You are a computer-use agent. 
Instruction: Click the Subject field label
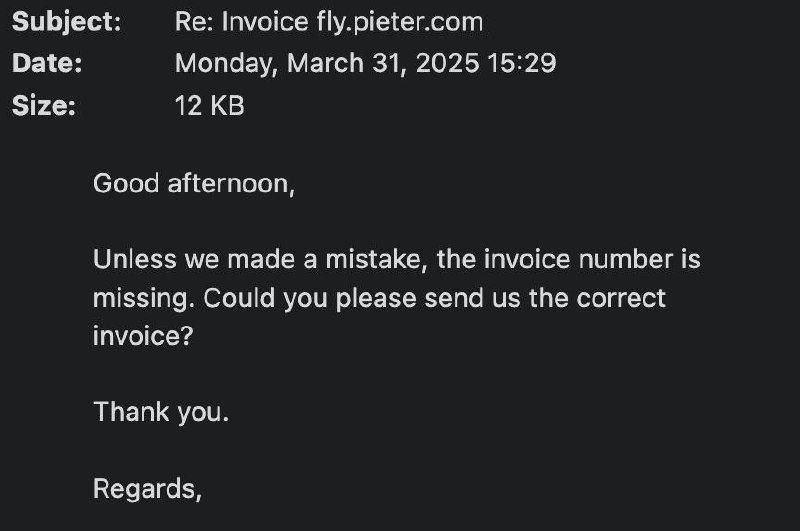click(x=66, y=21)
